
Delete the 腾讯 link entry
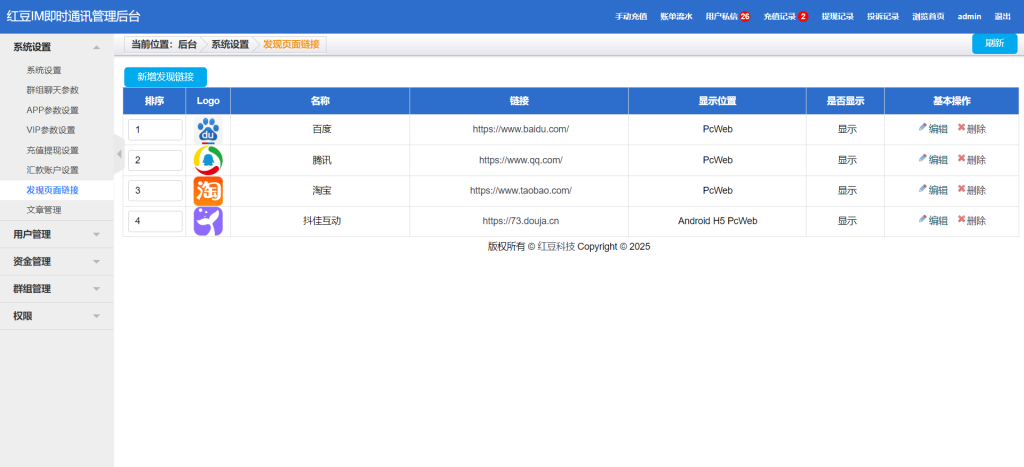pyautogui.click(x=971, y=160)
